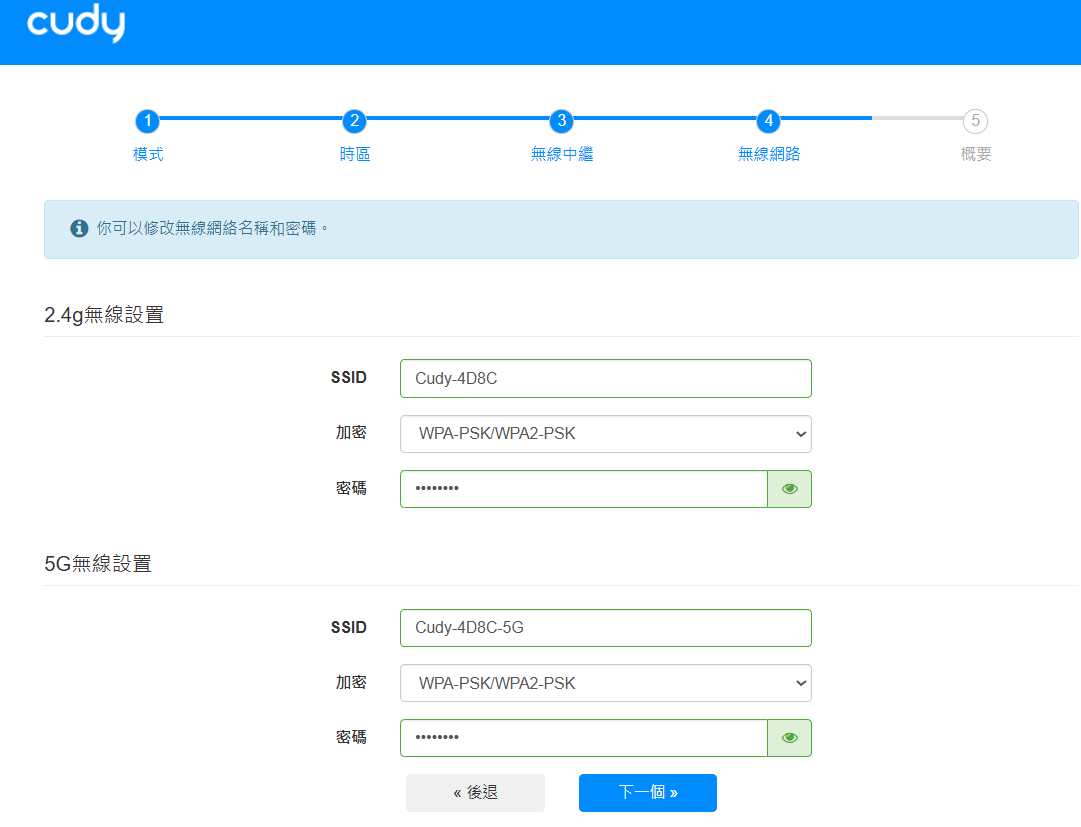Image resolution: width=1081 pixels, height=827 pixels.
Task: Expand the 5G 加密 encryption dropdown
Action: 605,683
